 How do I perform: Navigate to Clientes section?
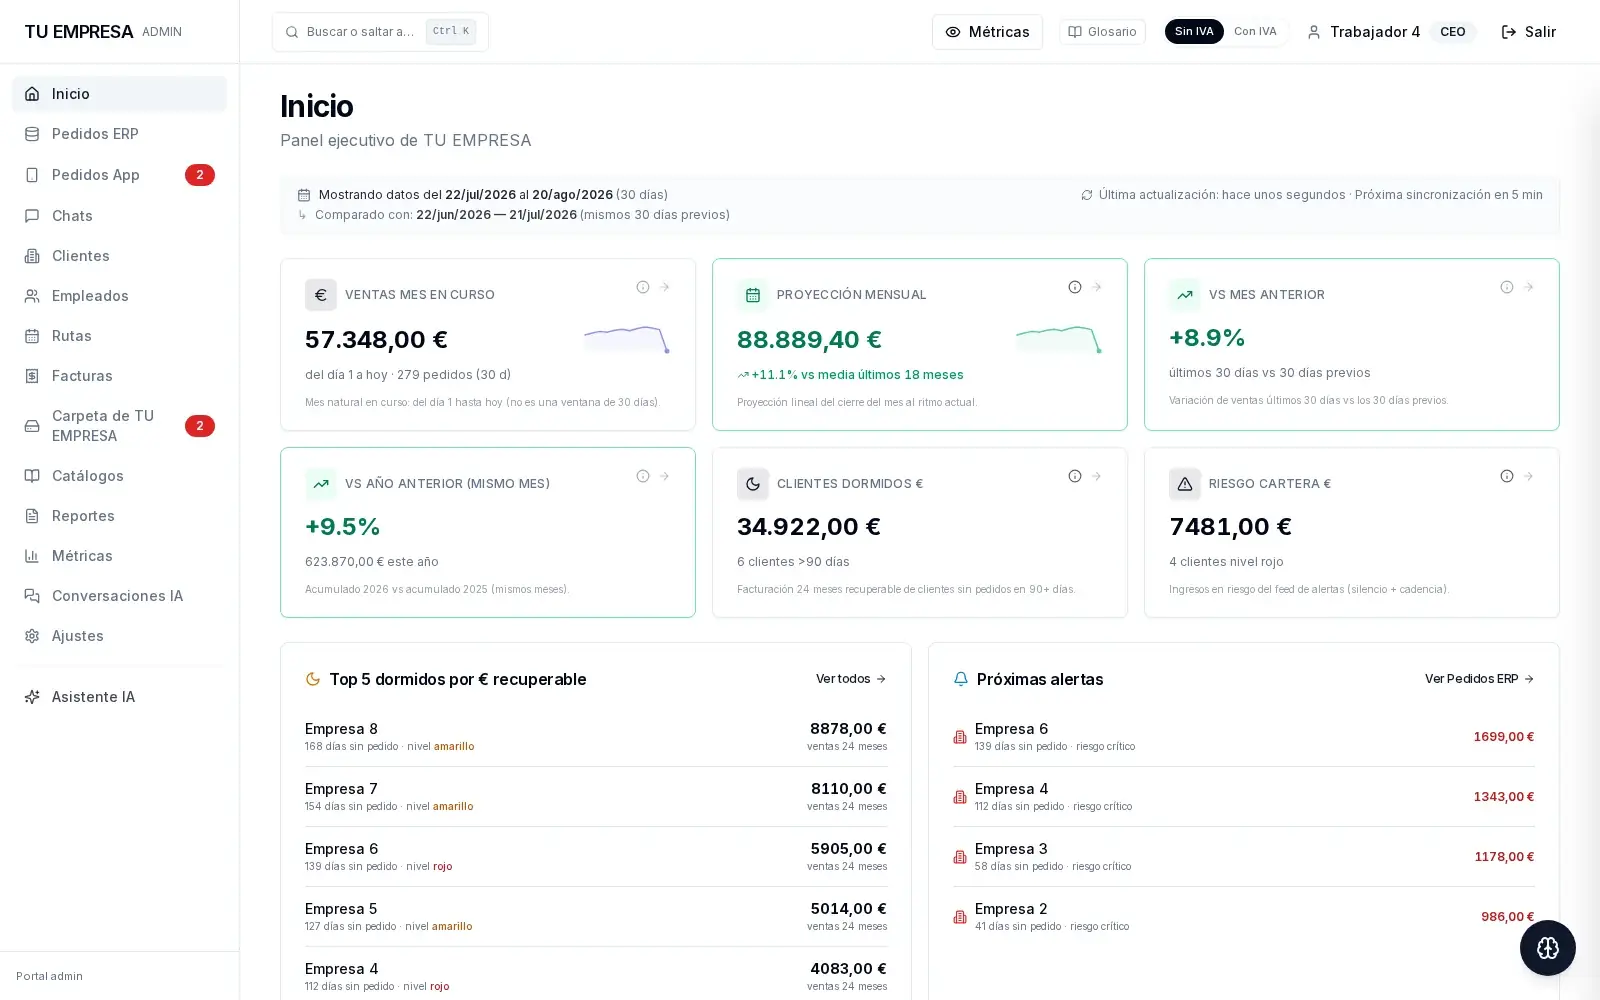[119, 256]
